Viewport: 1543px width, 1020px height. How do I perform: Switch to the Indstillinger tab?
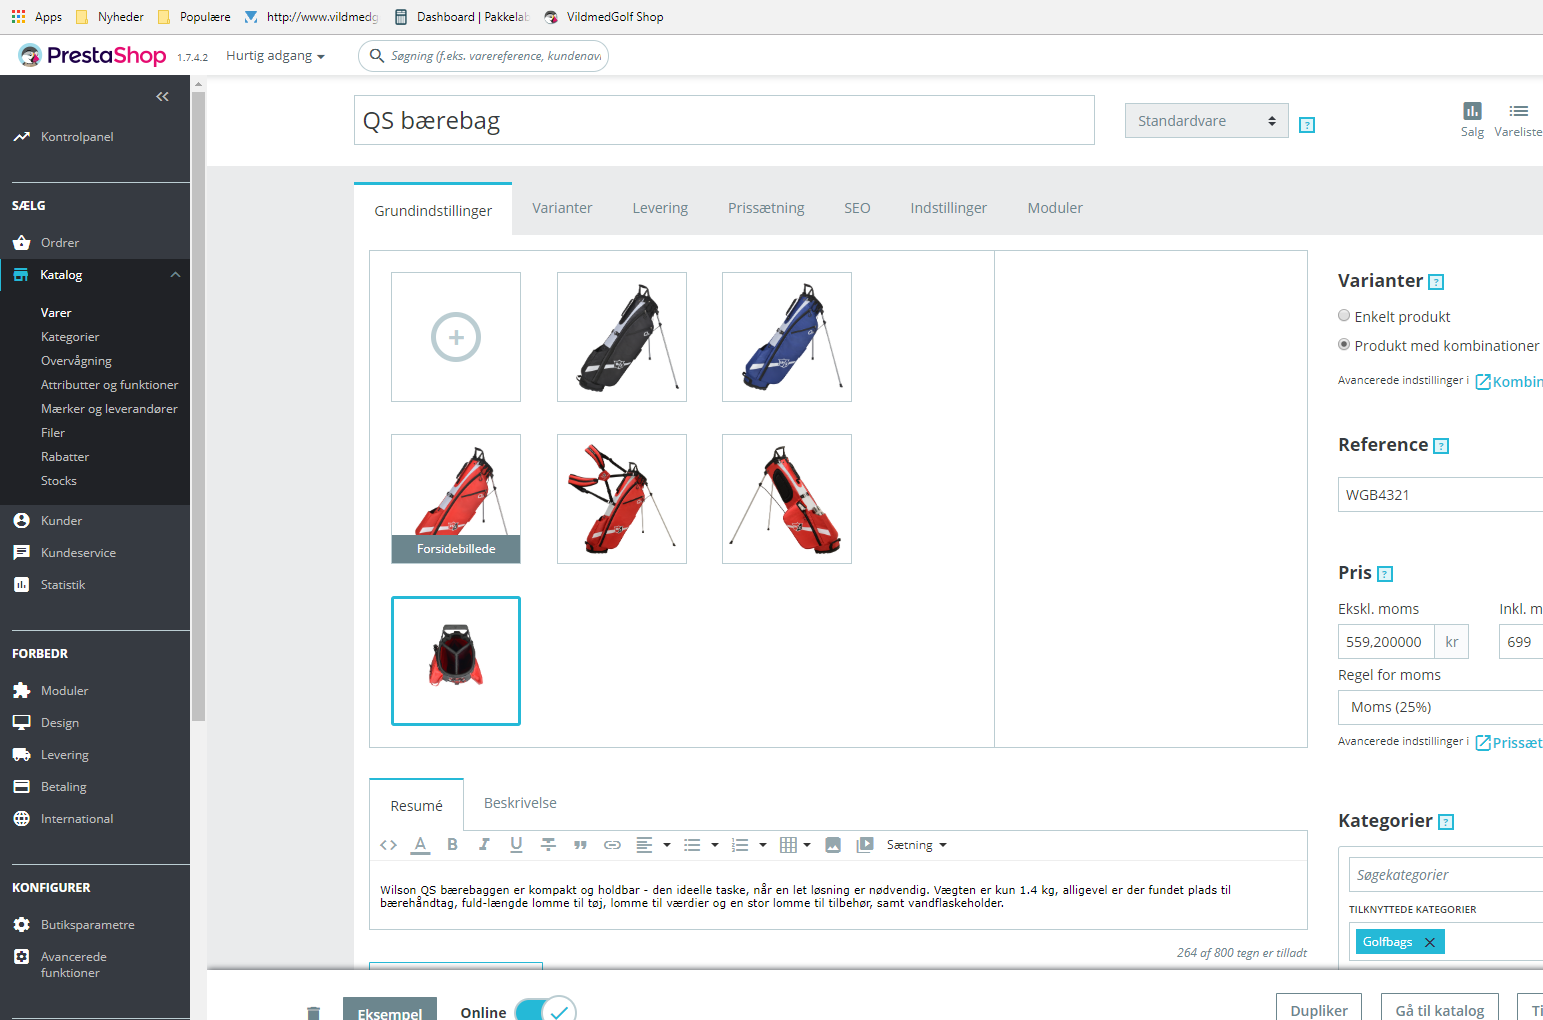click(948, 208)
